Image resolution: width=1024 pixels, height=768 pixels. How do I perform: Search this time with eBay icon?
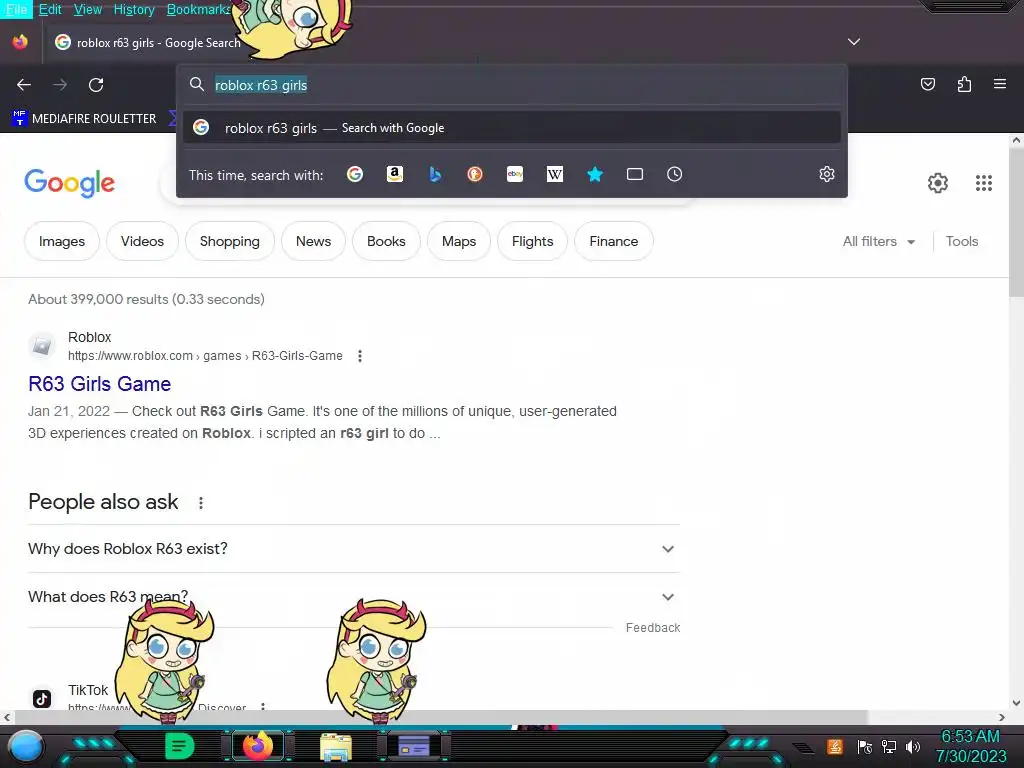coord(515,174)
